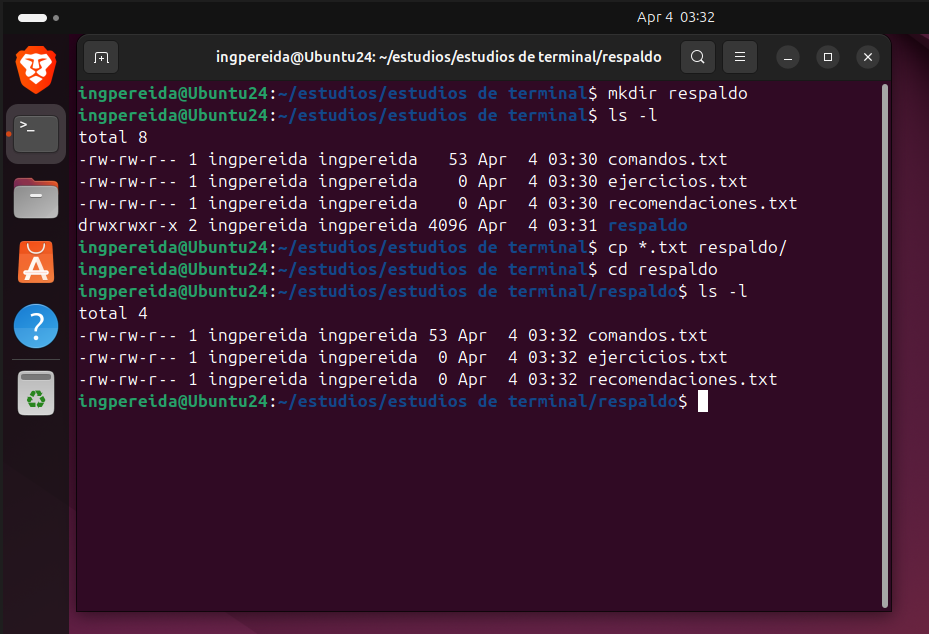Click recomendaciones.txt dated 03:30
The height and width of the screenshot is (634, 929).
[702, 203]
